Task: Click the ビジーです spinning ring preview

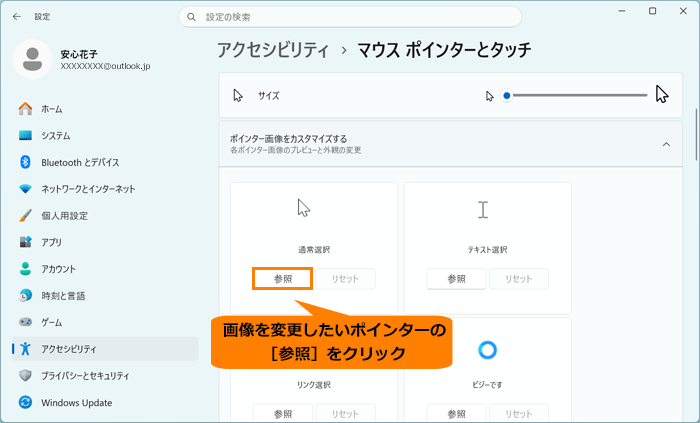Action: coord(487,350)
